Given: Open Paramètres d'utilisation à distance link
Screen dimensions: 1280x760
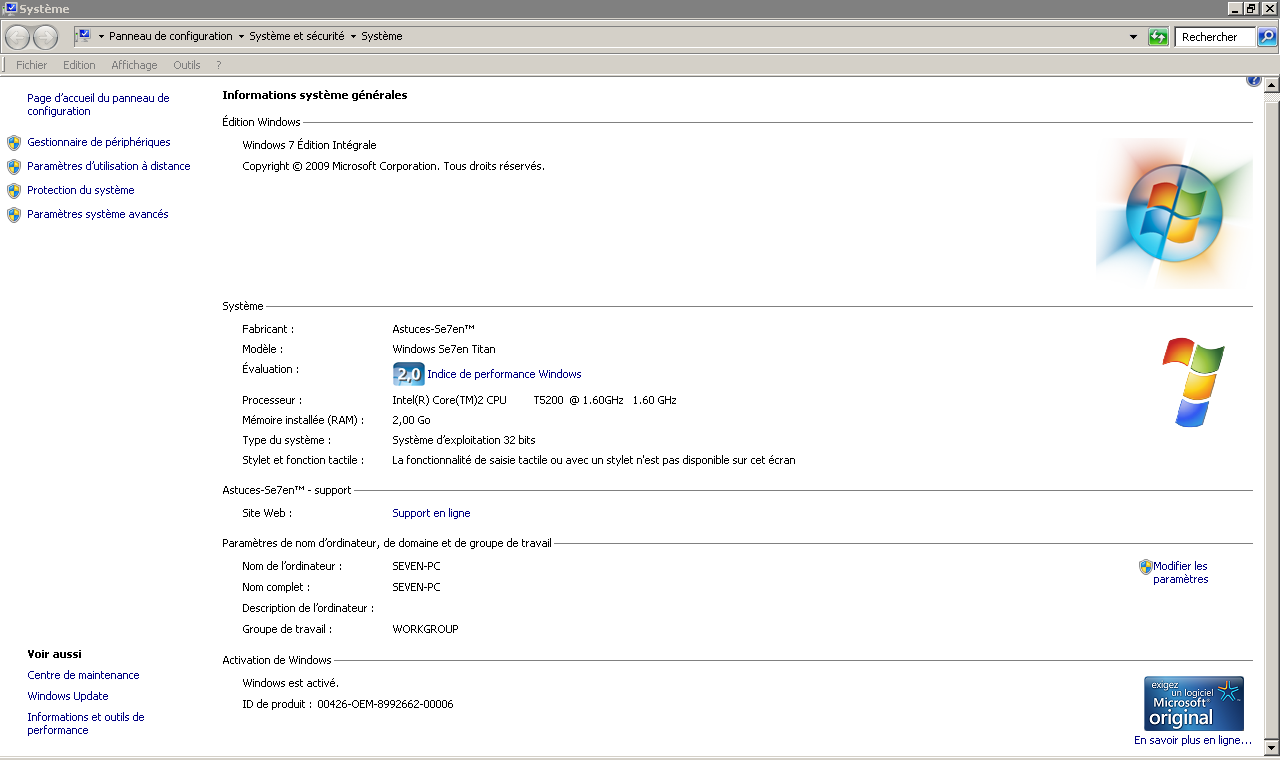Looking at the screenshot, I should coord(109,166).
